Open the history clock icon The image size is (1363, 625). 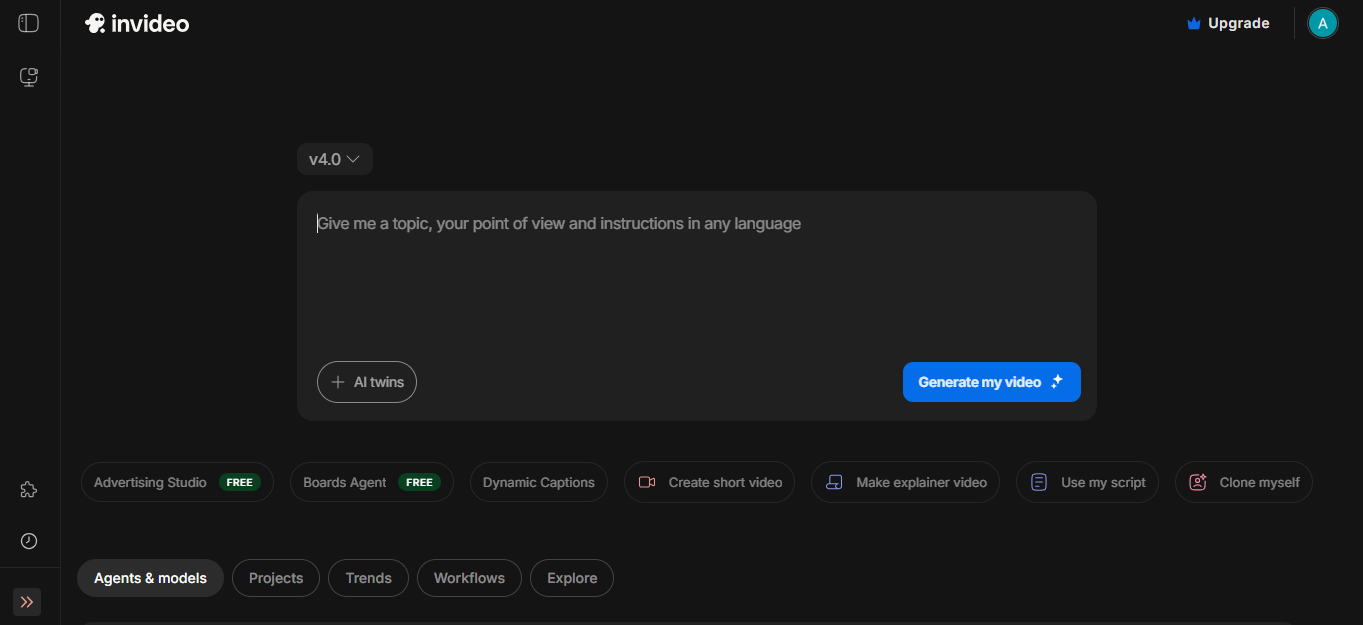tap(29, 541)
